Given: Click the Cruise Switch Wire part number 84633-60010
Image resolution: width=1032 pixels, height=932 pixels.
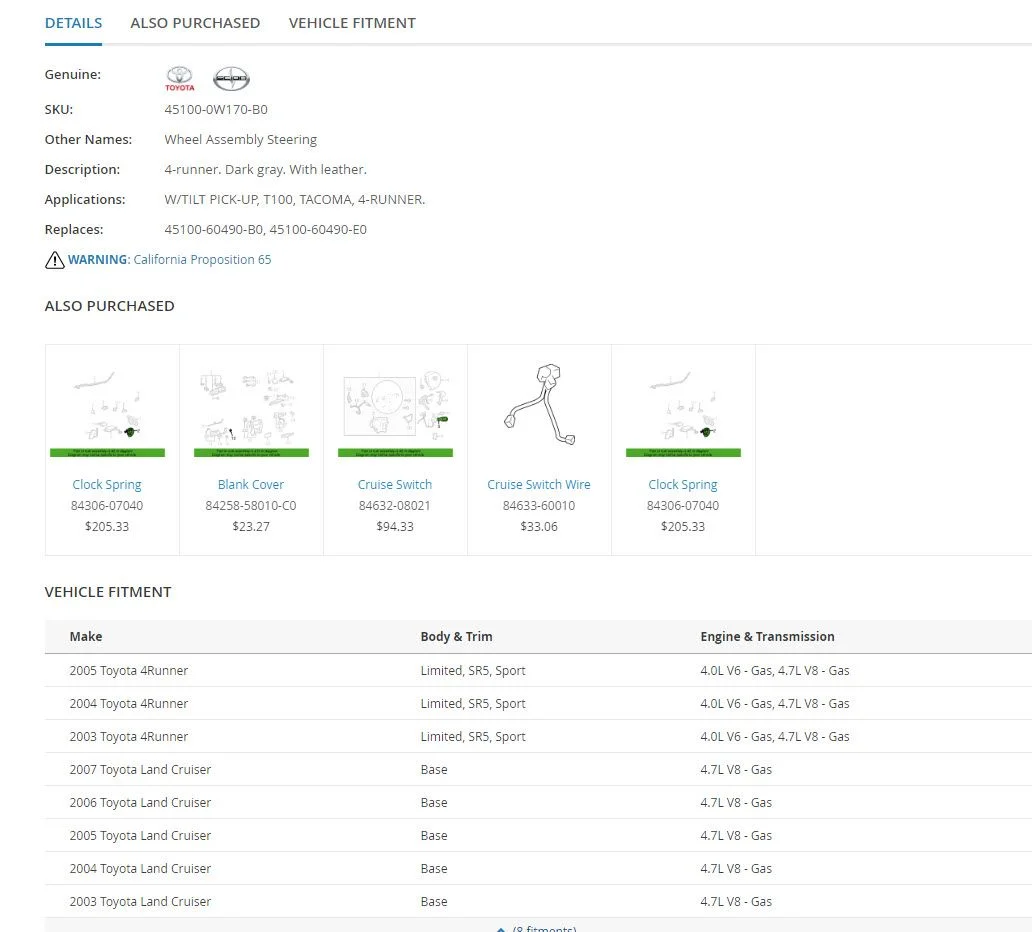Looking at the screenshot, I should click(x=539, y=505).
